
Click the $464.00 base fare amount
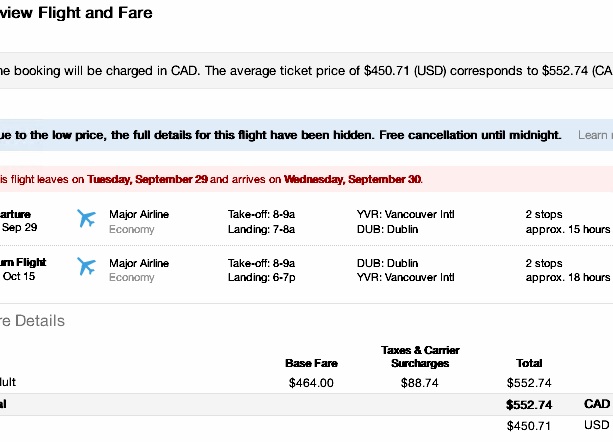[x=311, y=383]
